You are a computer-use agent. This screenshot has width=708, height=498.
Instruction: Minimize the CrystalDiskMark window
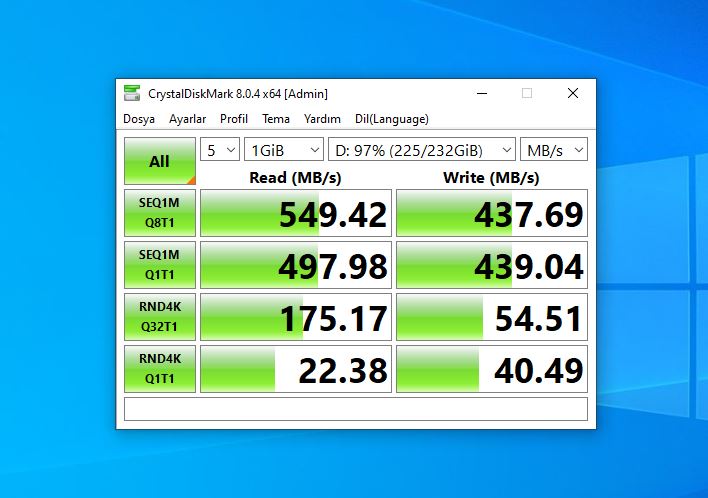pos(482,93)
